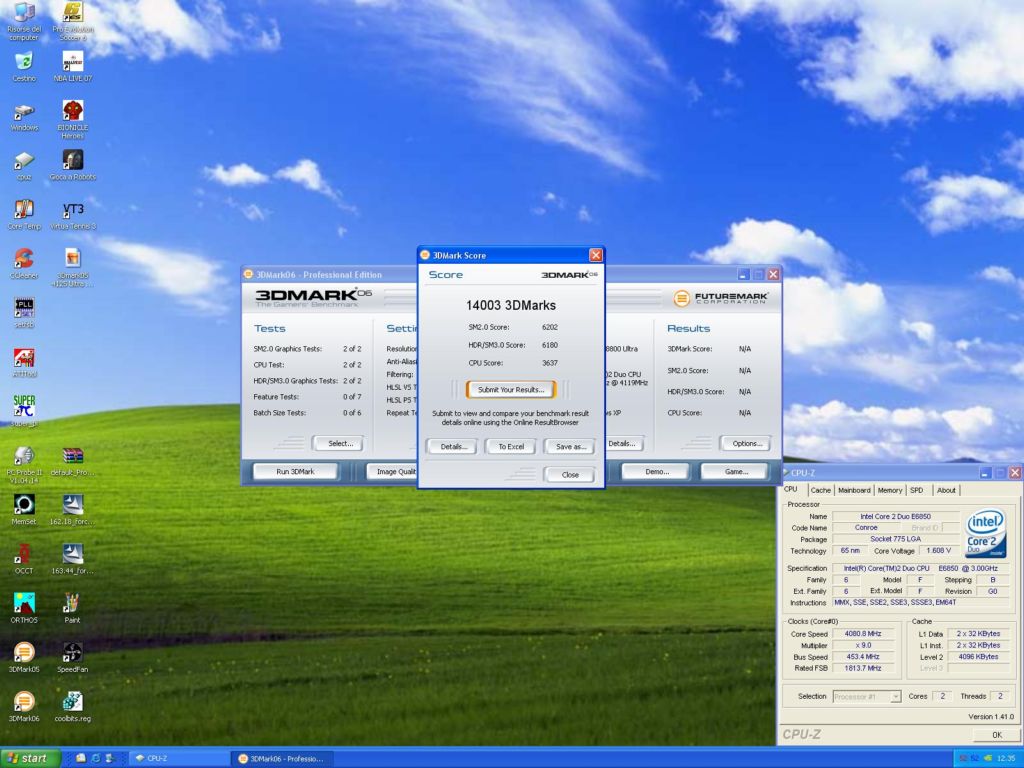Launch Gioca a Robots shortcut
This screenshot has height=768, width=1024.
point(72,165)
